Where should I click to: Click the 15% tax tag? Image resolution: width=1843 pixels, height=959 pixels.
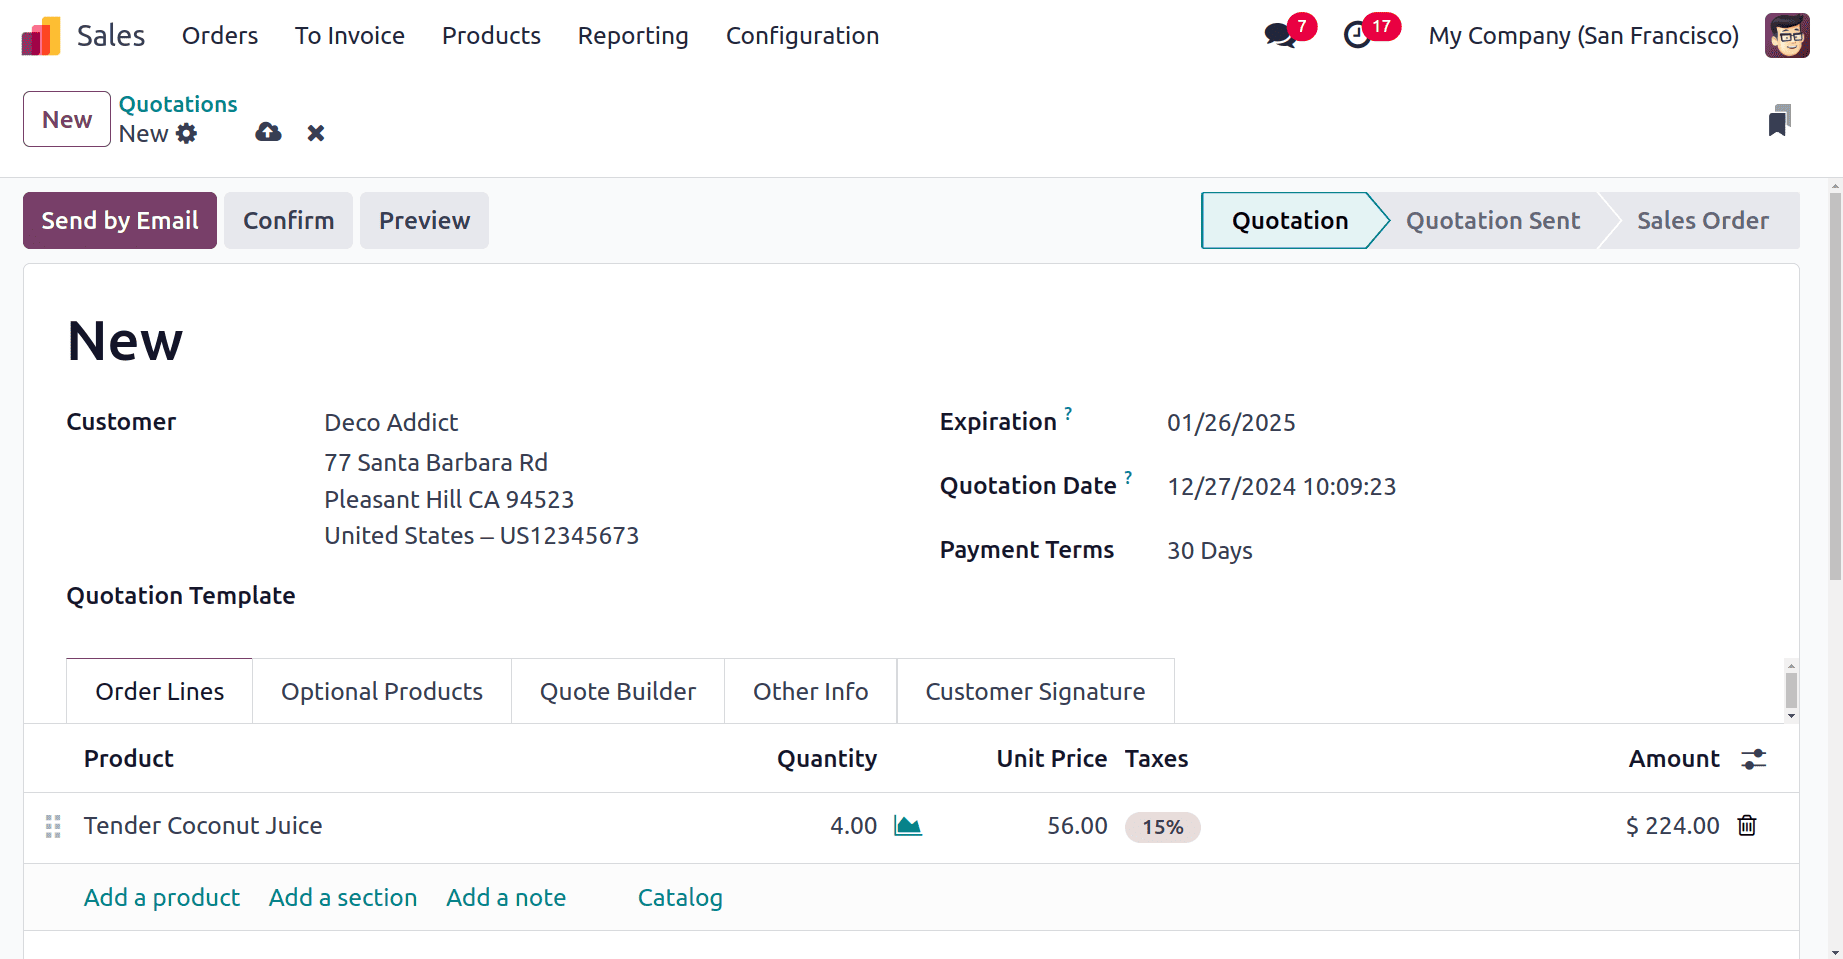point(1163,827)
